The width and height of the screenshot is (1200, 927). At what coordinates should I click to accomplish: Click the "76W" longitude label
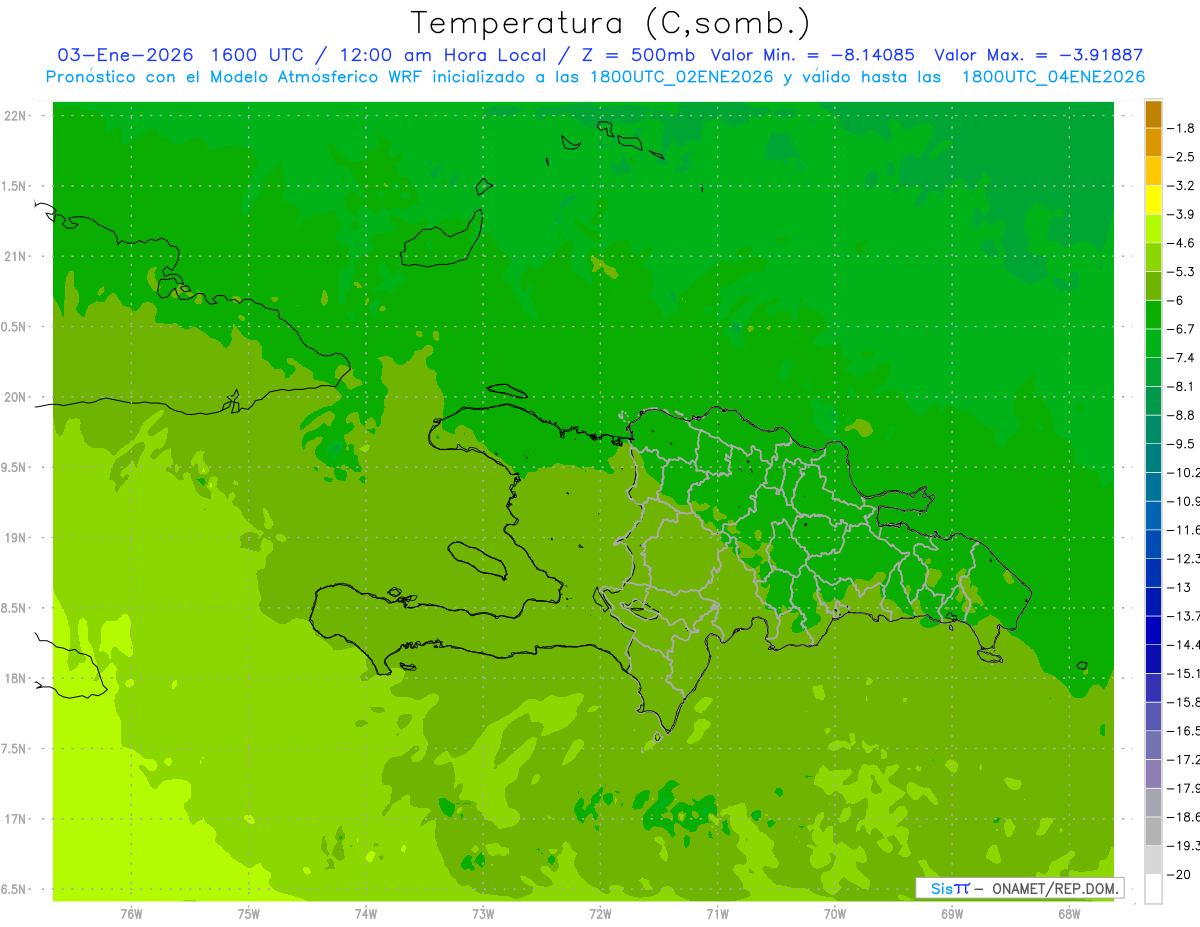click(131, 914)
